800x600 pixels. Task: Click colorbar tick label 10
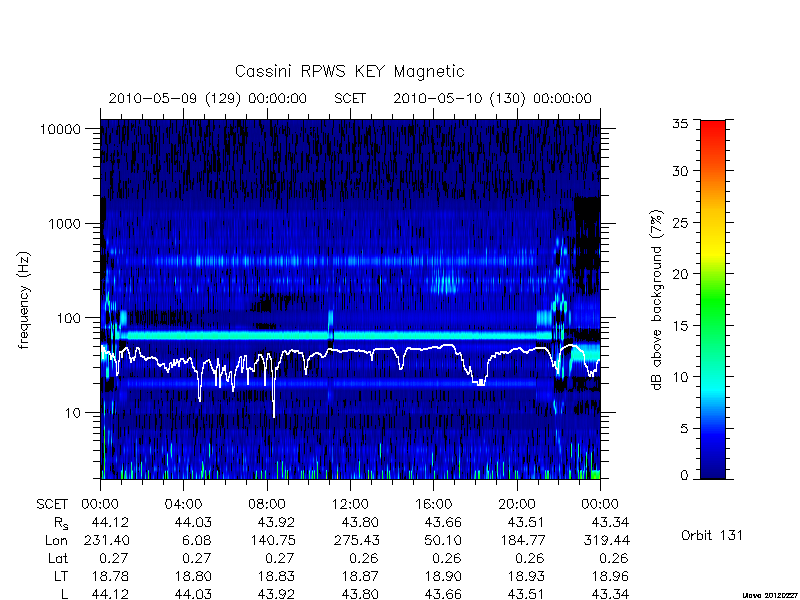pyautogui.click(x=683, y=377)
